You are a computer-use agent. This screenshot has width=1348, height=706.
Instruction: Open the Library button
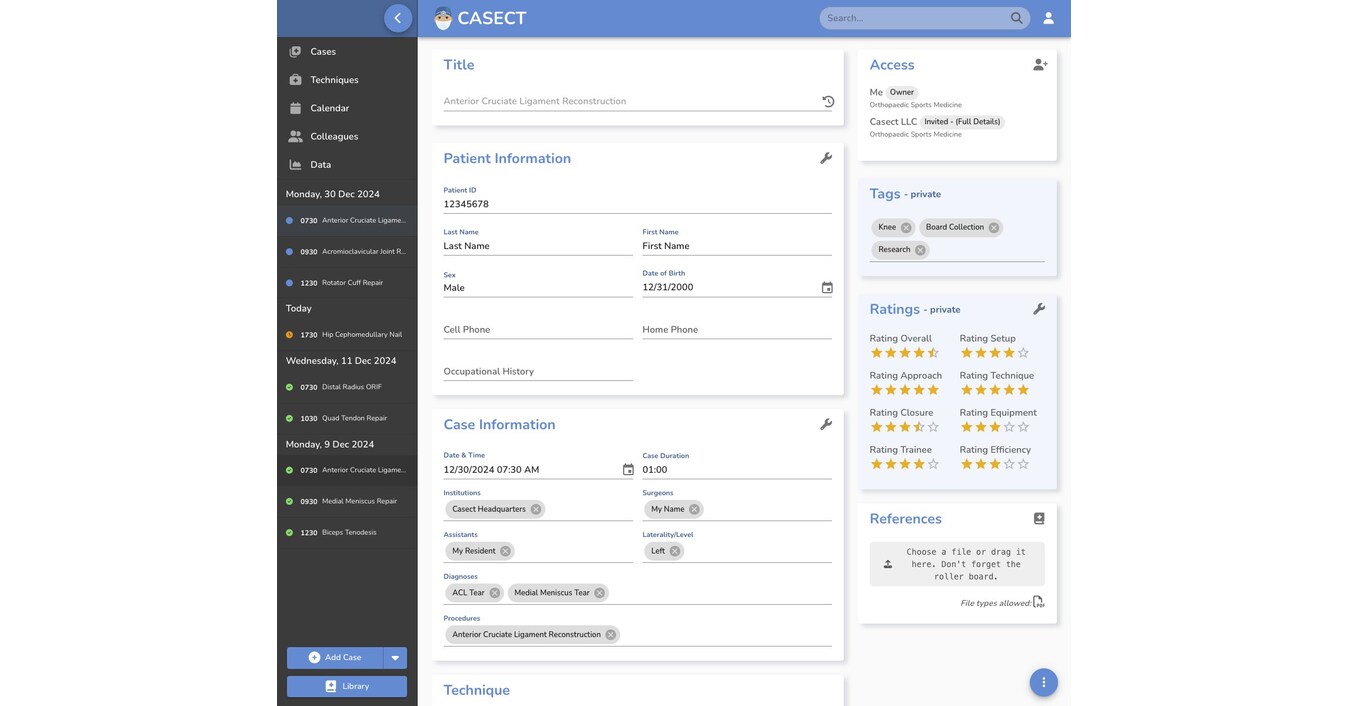(346, 685)
